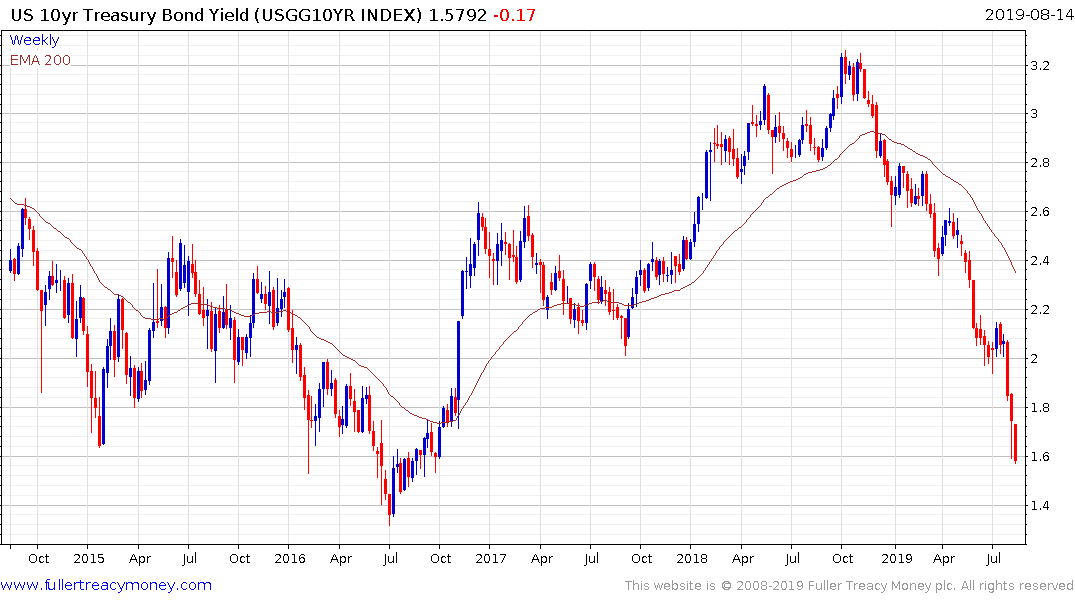Screen dimensions: 1075x600
Task: Select the 'EMA 200' legend label
Action: 40,60
